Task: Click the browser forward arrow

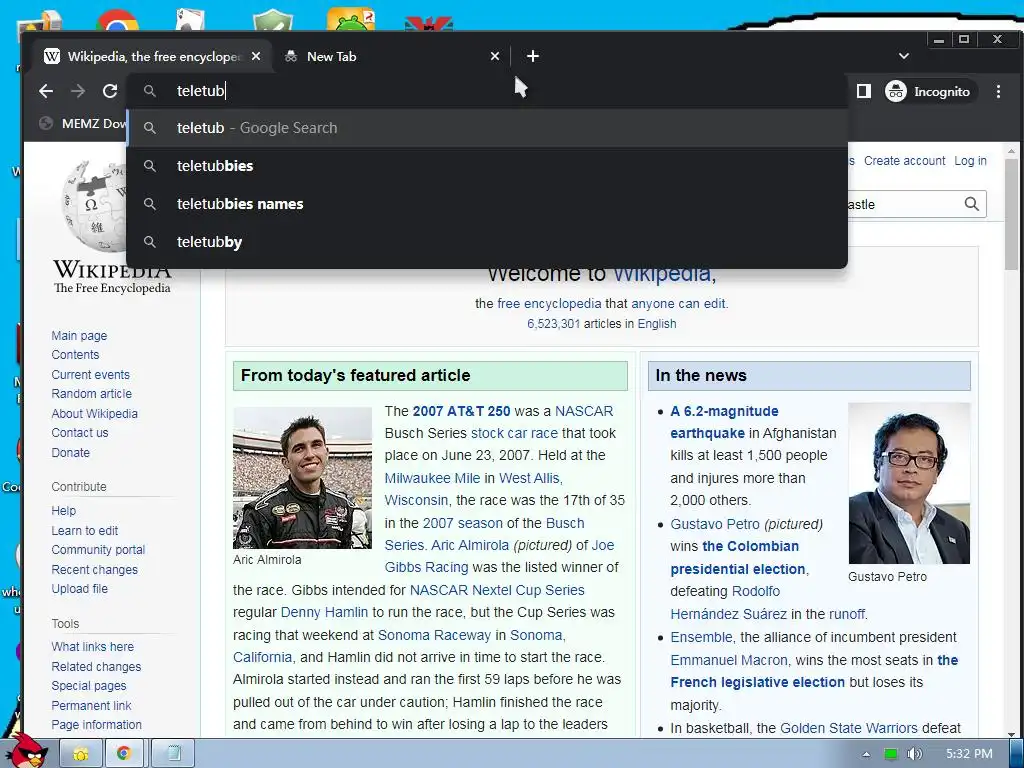Action: (78, 91)
